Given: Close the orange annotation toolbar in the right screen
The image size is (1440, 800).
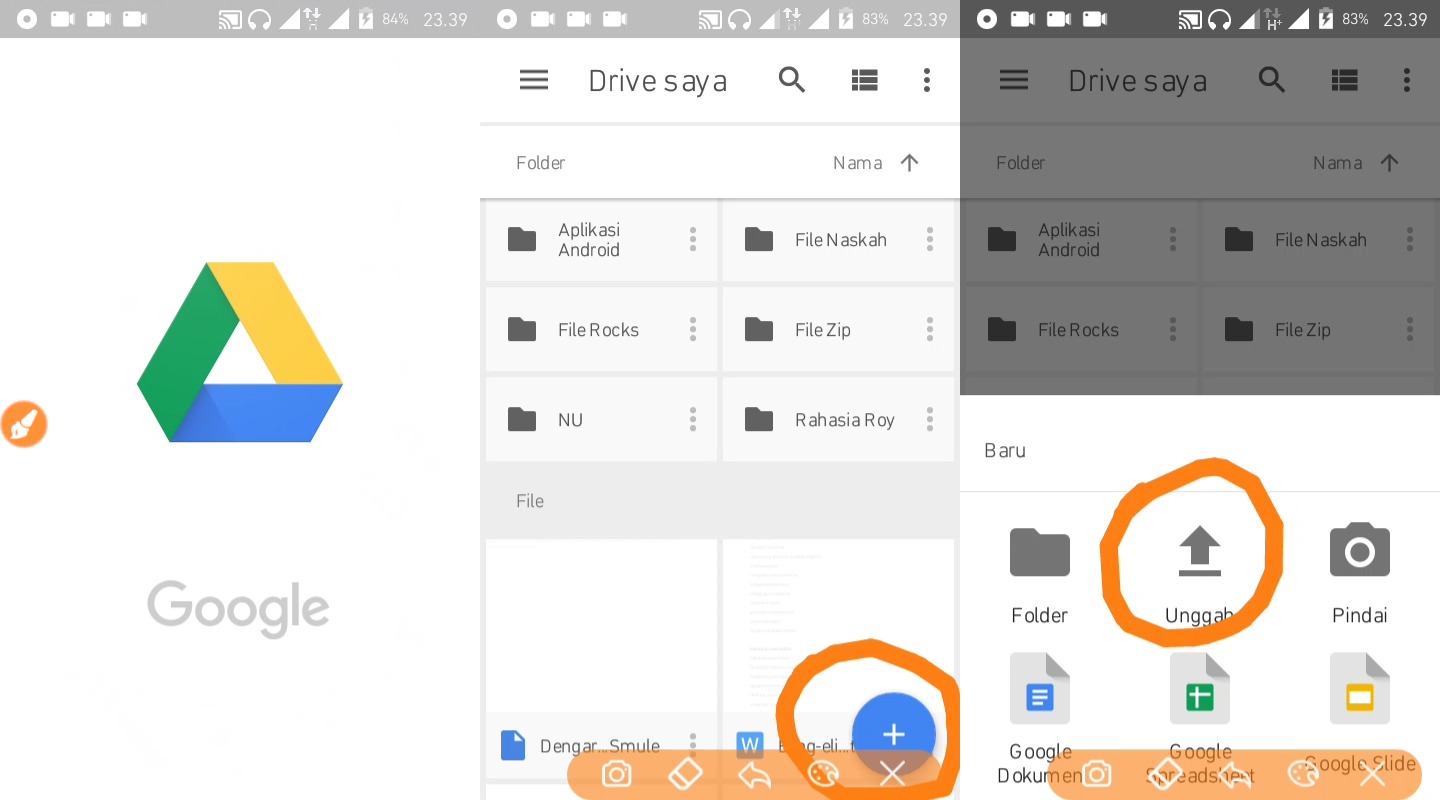Looking at the screenshot, I should coord(1372,774).
